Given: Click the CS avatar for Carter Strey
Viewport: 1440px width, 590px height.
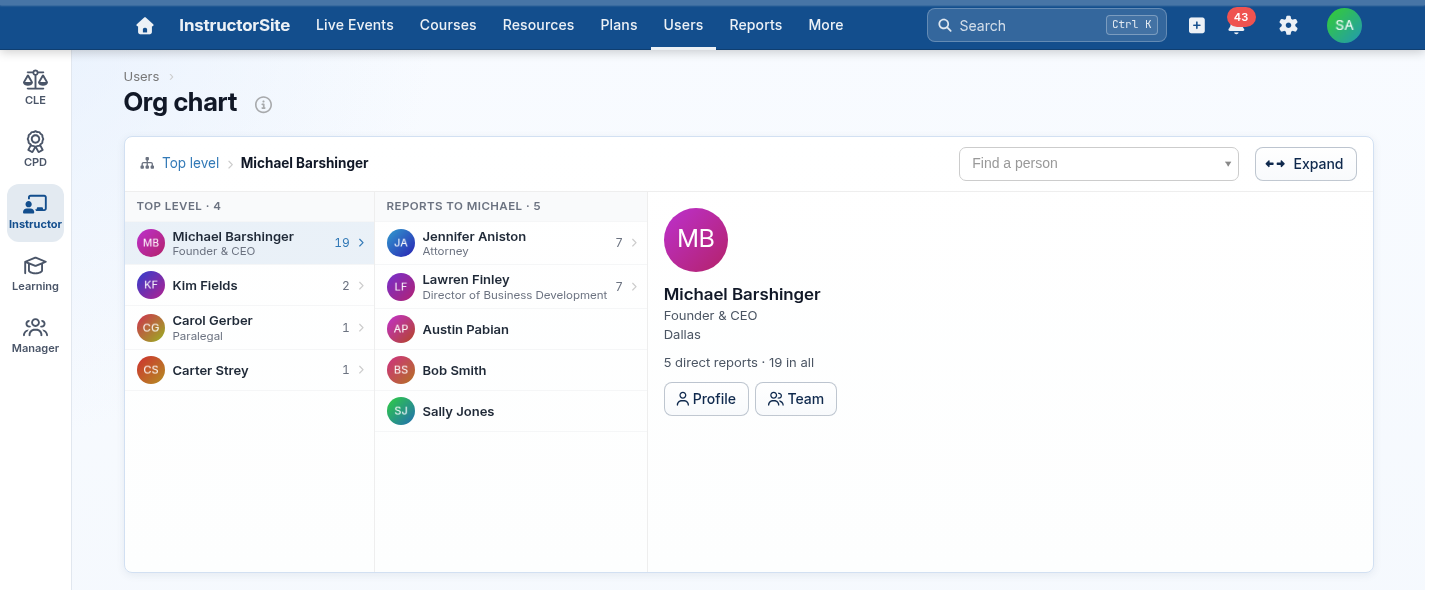Looking at the screenshot, I should pos(151,370).
